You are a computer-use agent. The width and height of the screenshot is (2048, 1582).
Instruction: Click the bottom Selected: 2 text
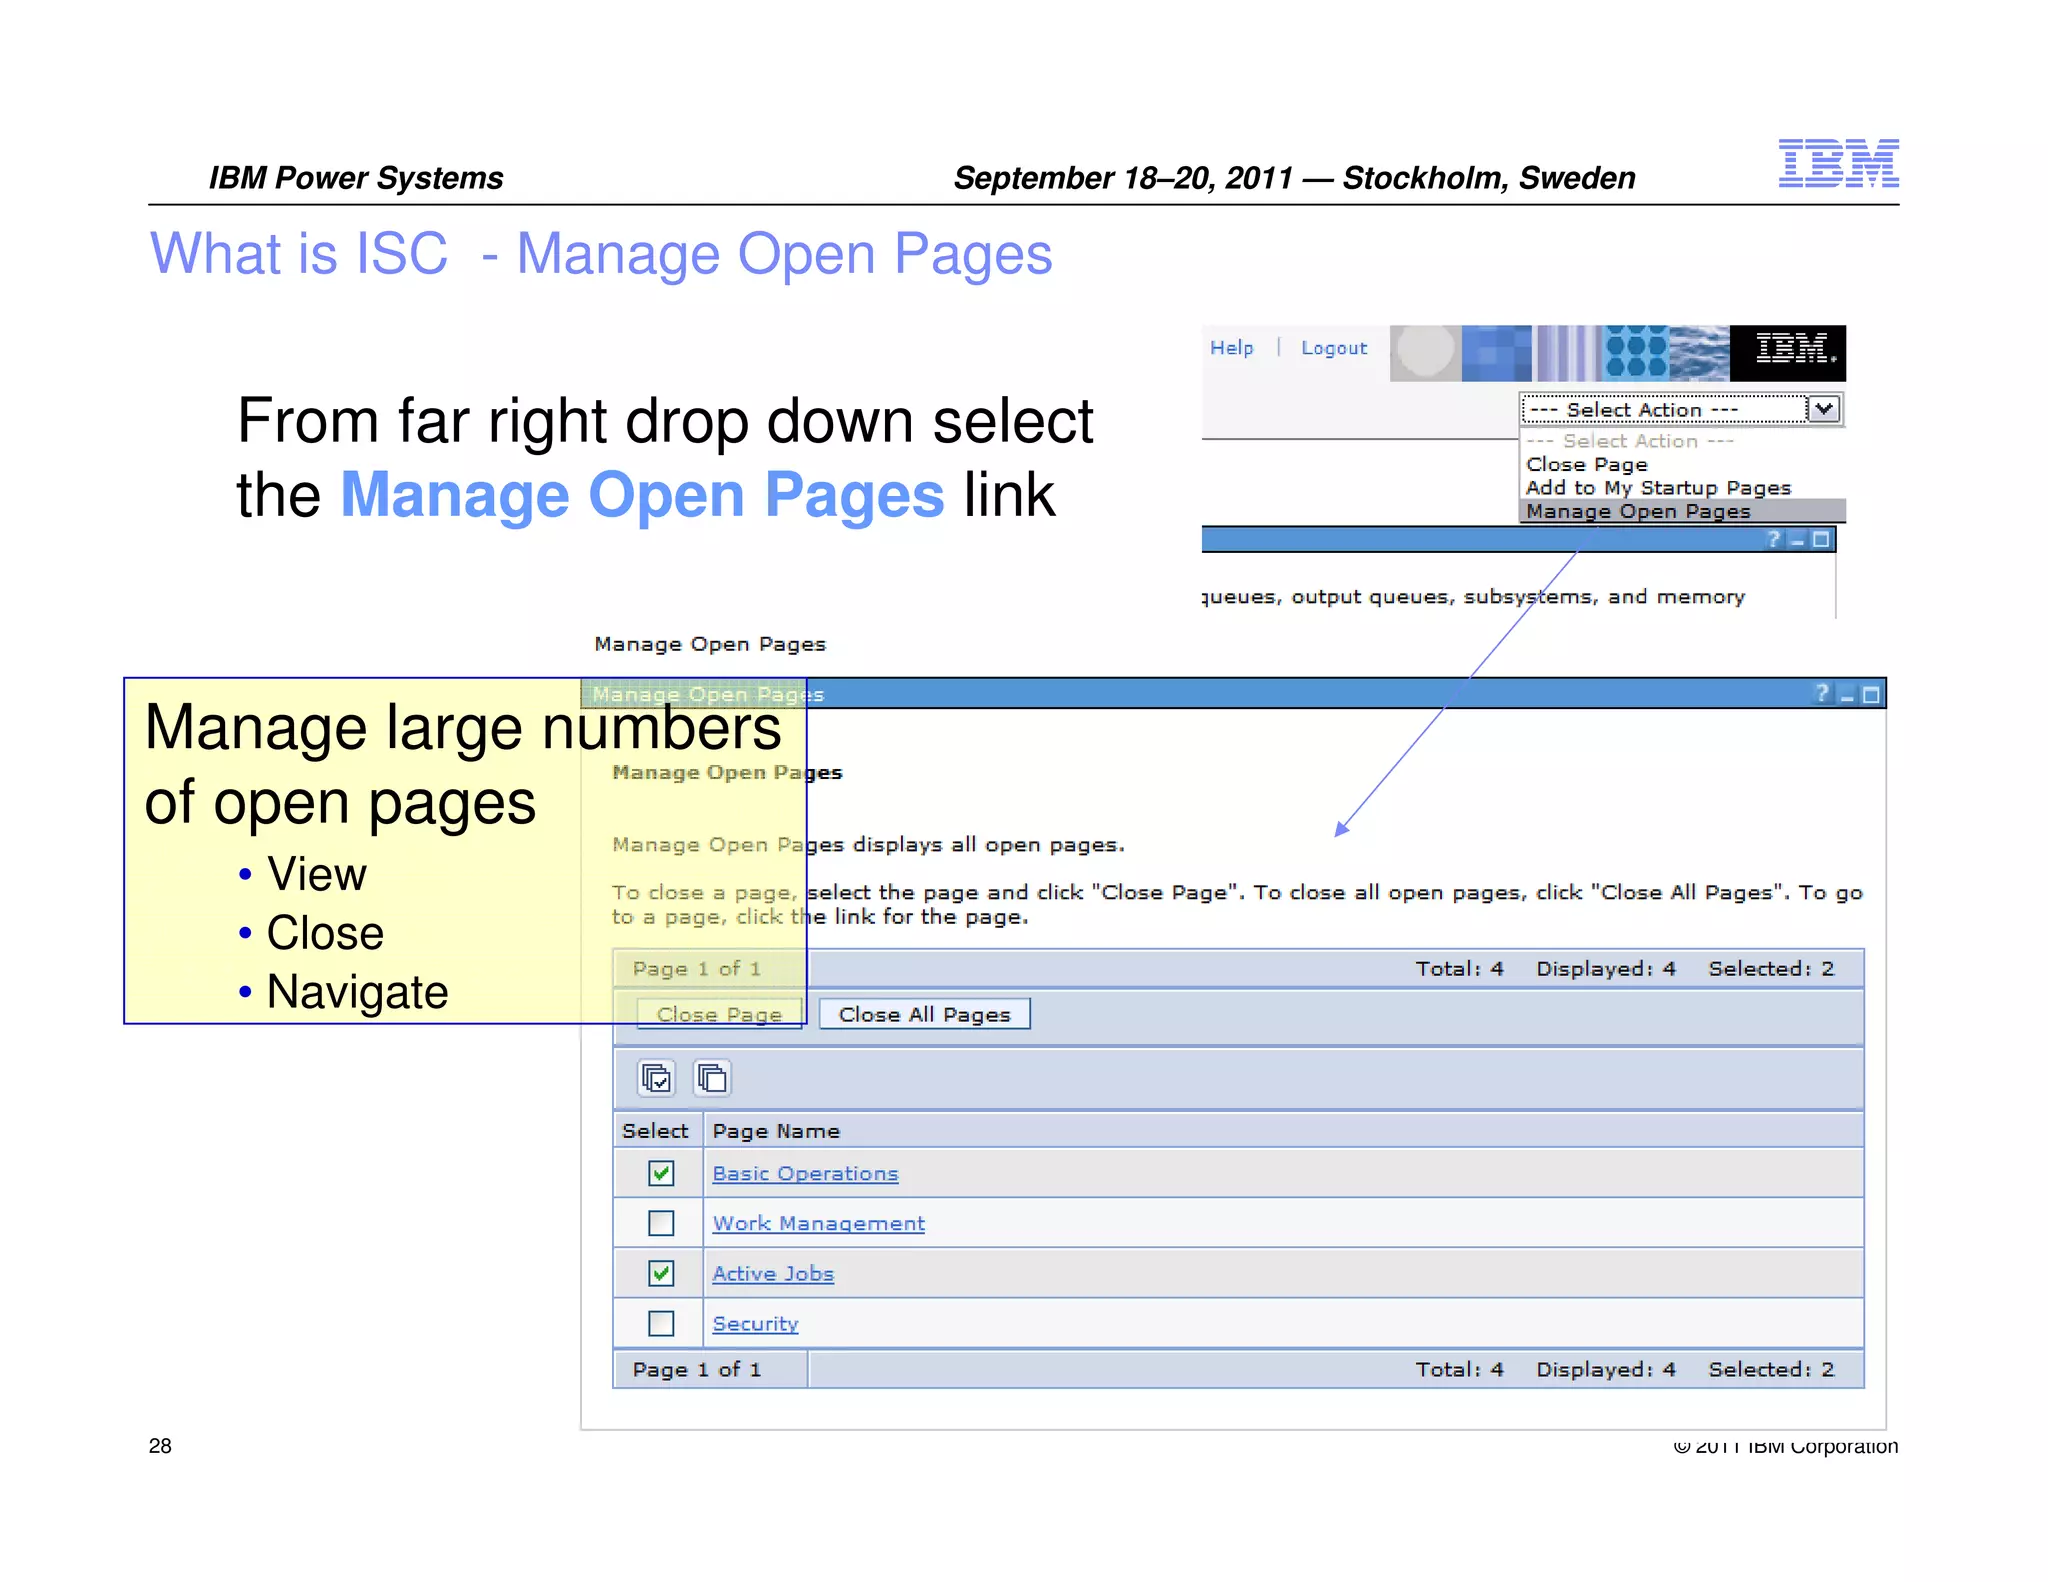pyautogui.click(x=1771, y=1369)
